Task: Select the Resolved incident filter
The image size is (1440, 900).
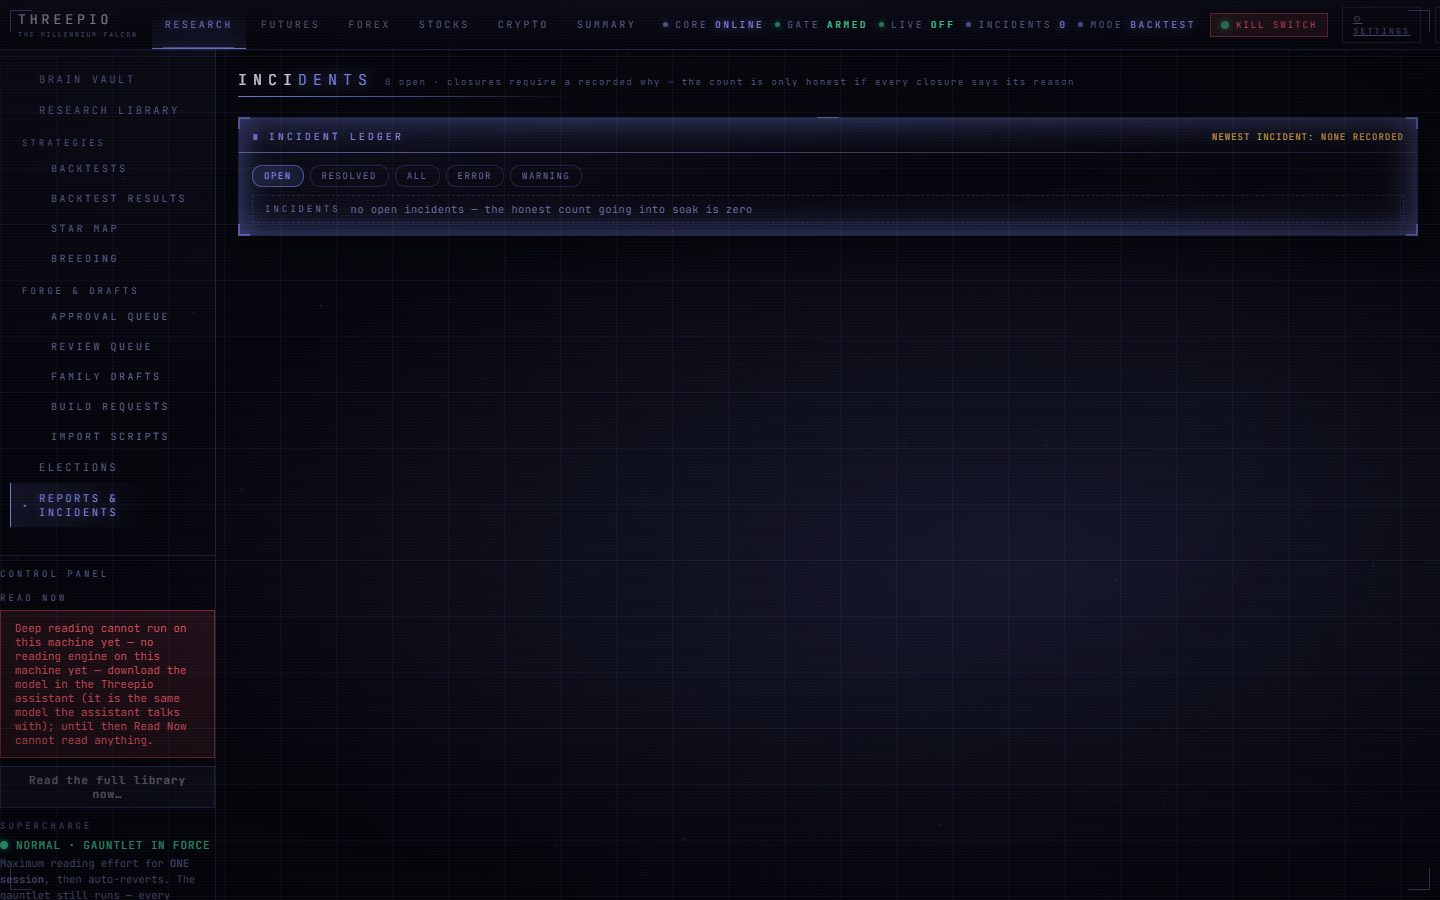Action: pyautogui.click(x=349, y=176)
